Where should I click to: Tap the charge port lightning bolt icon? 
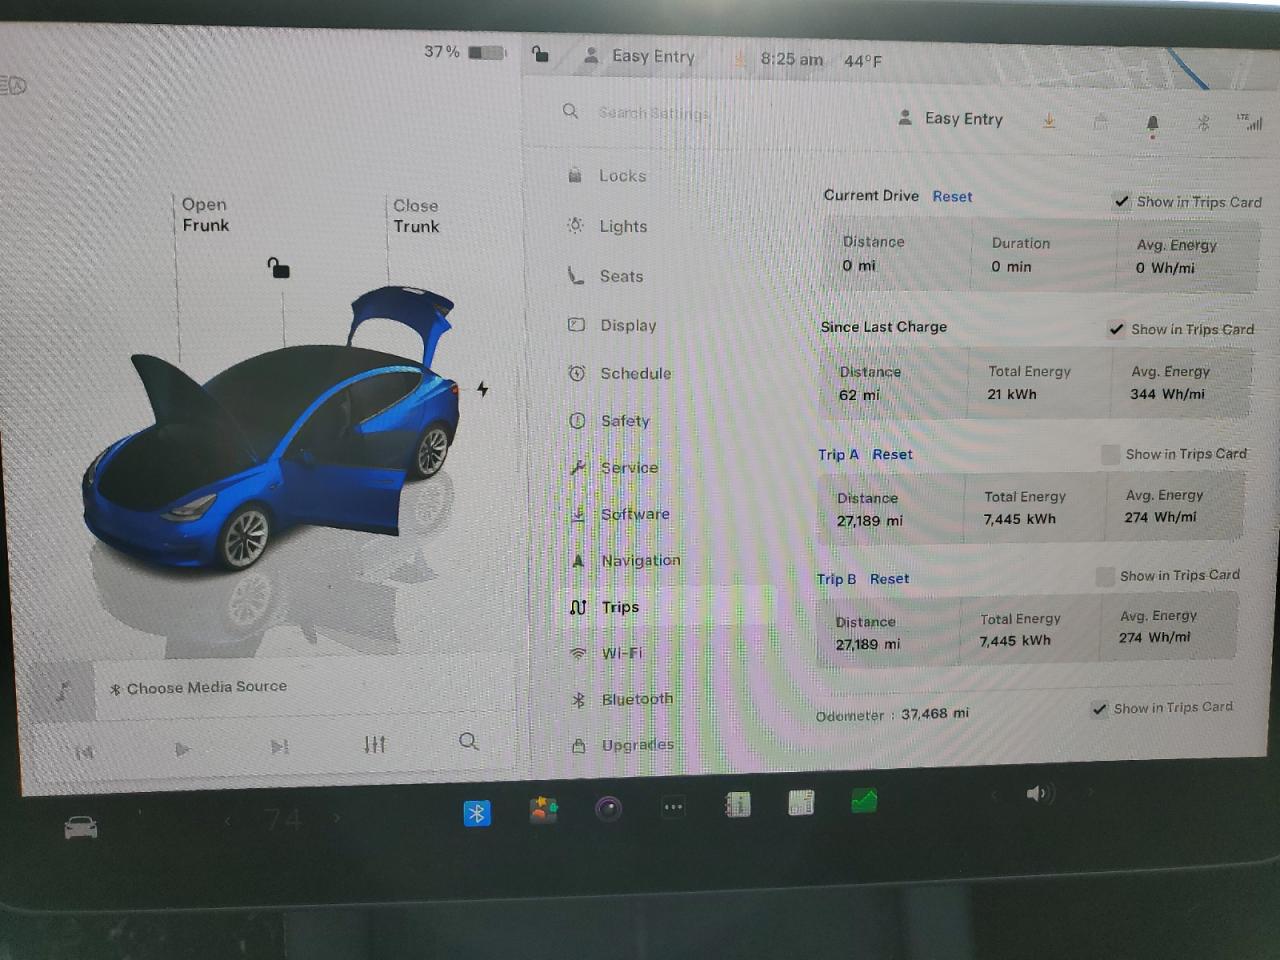pos(482,388)
